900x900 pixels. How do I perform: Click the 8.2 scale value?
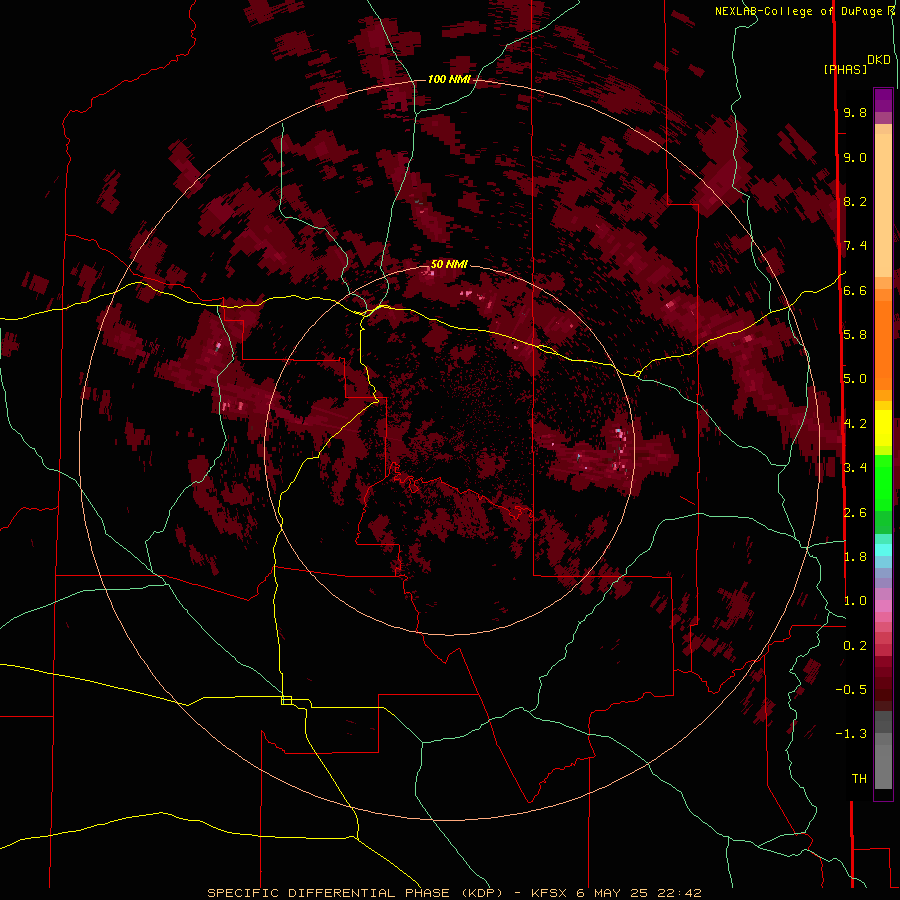(855, 201)
